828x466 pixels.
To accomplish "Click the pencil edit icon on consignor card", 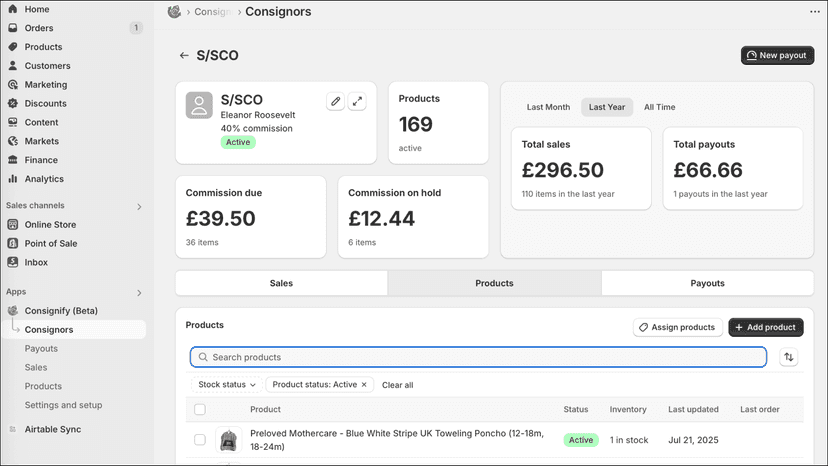I will click(x=335, y=101).
